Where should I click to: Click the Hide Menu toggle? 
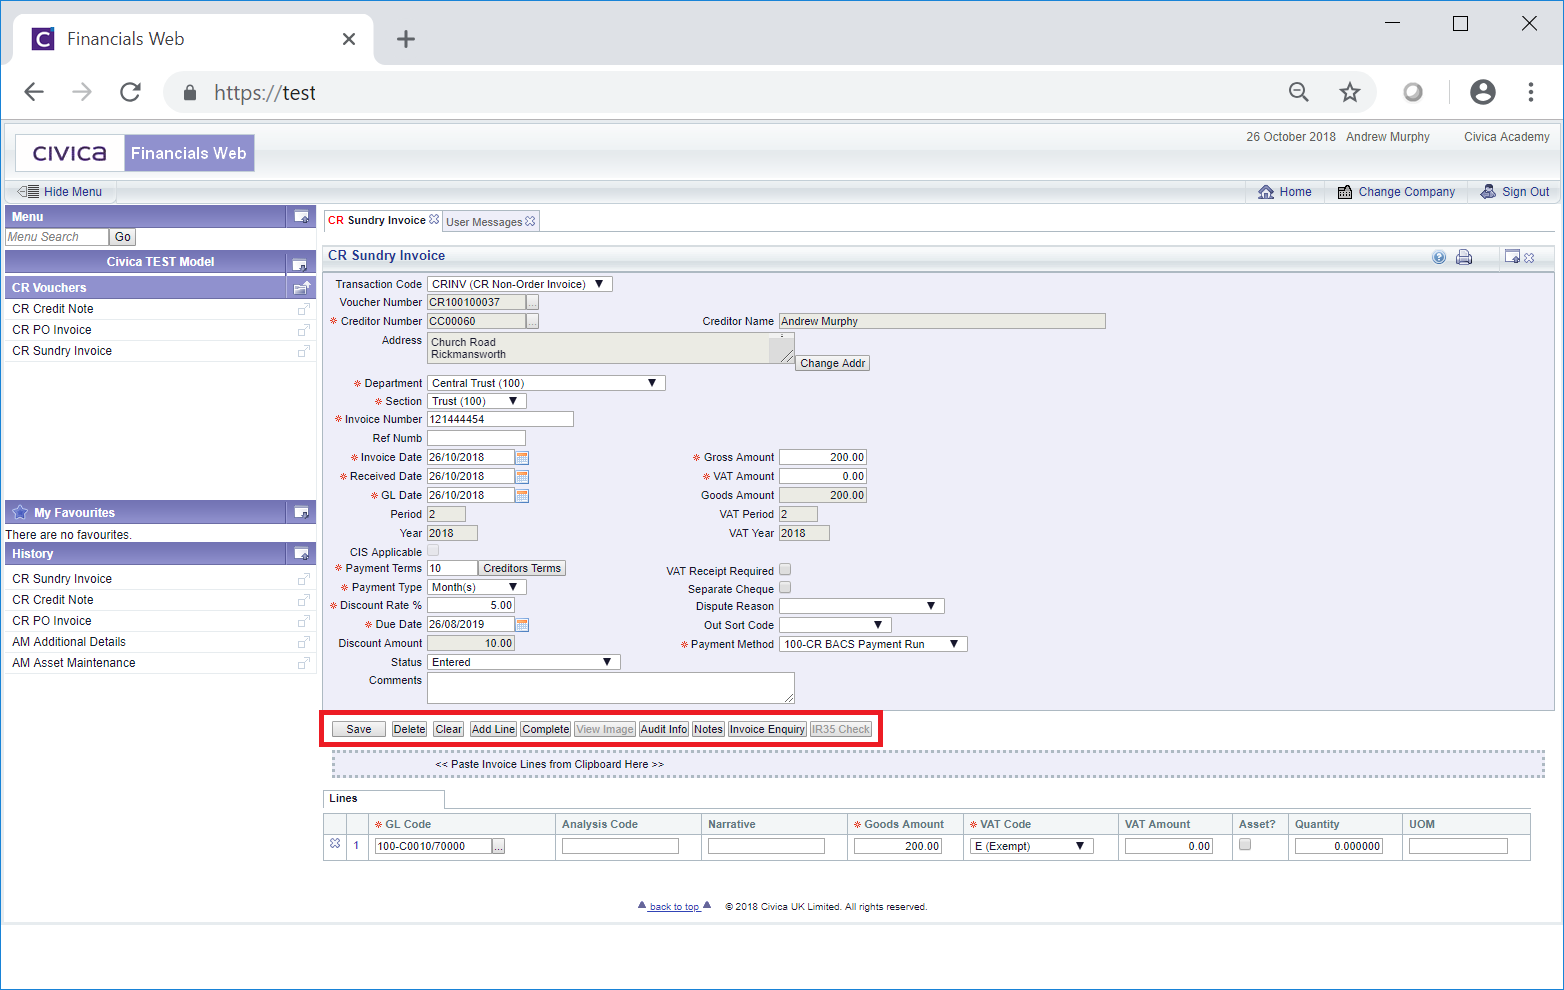point(61,192)
